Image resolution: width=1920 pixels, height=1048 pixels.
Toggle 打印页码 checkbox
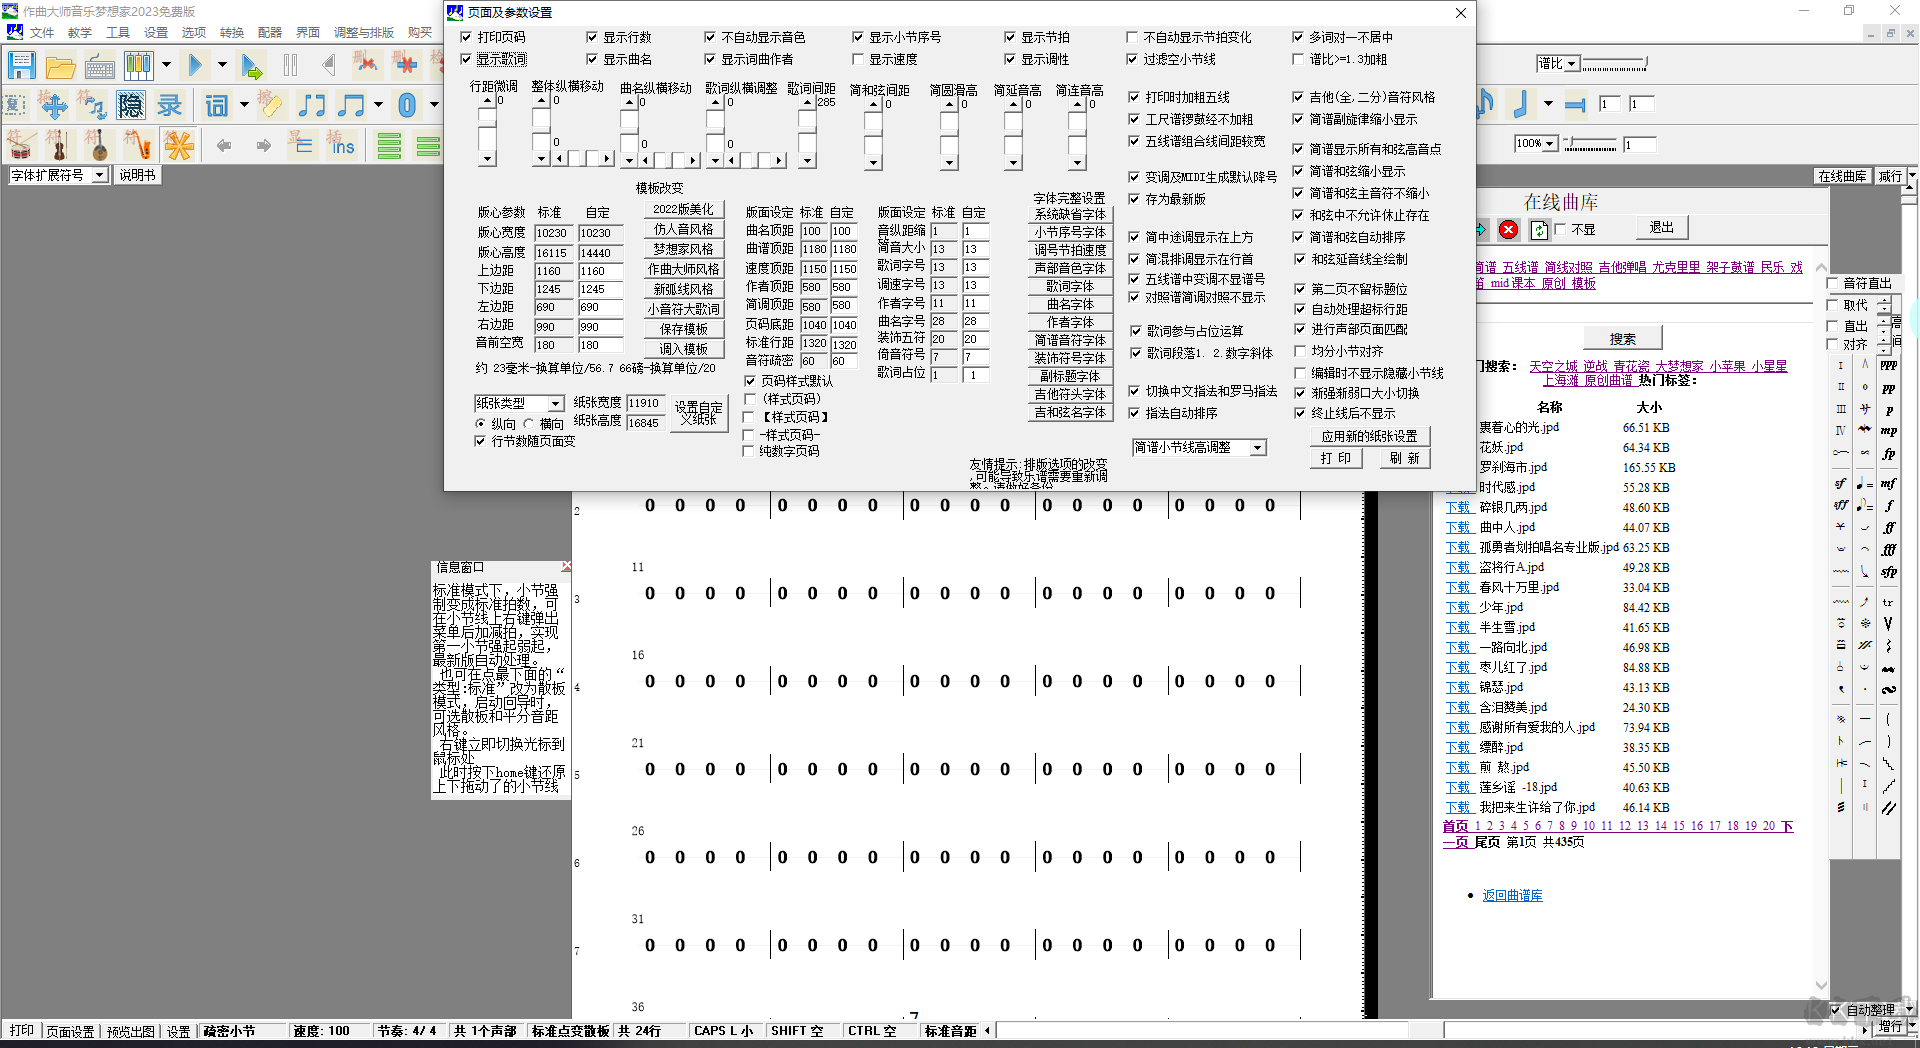click(466, 37)
